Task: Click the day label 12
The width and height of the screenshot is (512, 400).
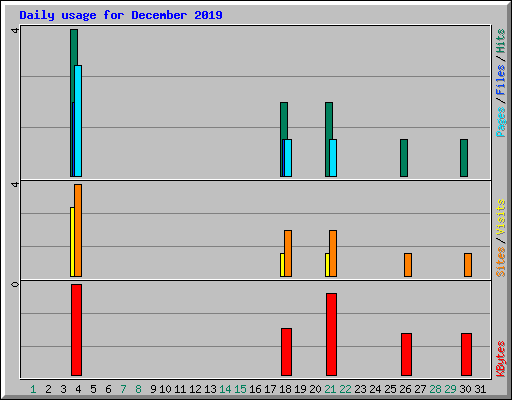Action: (x=195, y=389)
